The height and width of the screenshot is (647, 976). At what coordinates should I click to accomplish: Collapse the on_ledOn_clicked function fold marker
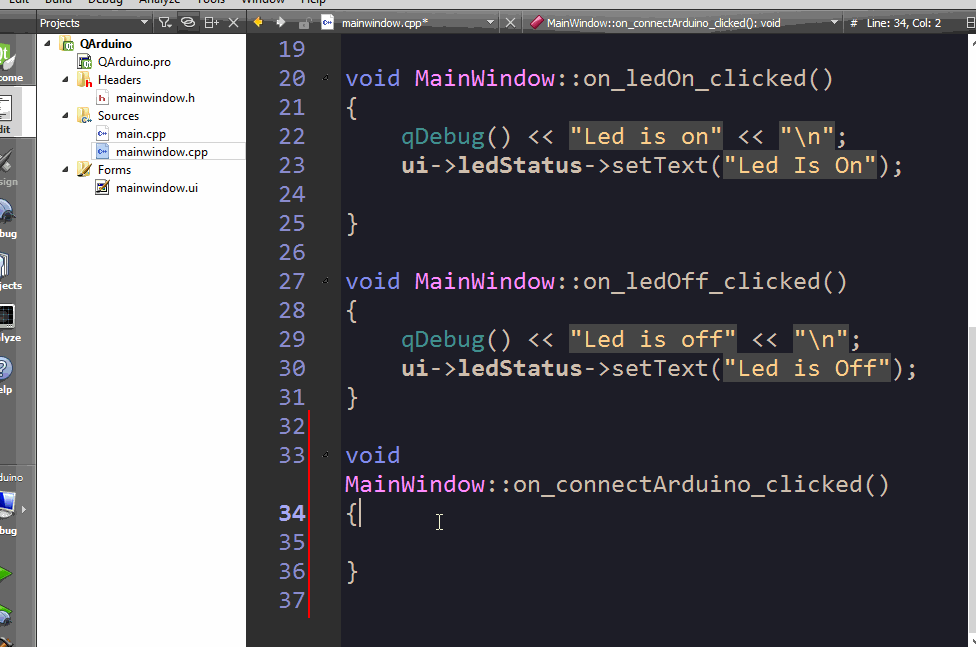[x=326, y=78]
